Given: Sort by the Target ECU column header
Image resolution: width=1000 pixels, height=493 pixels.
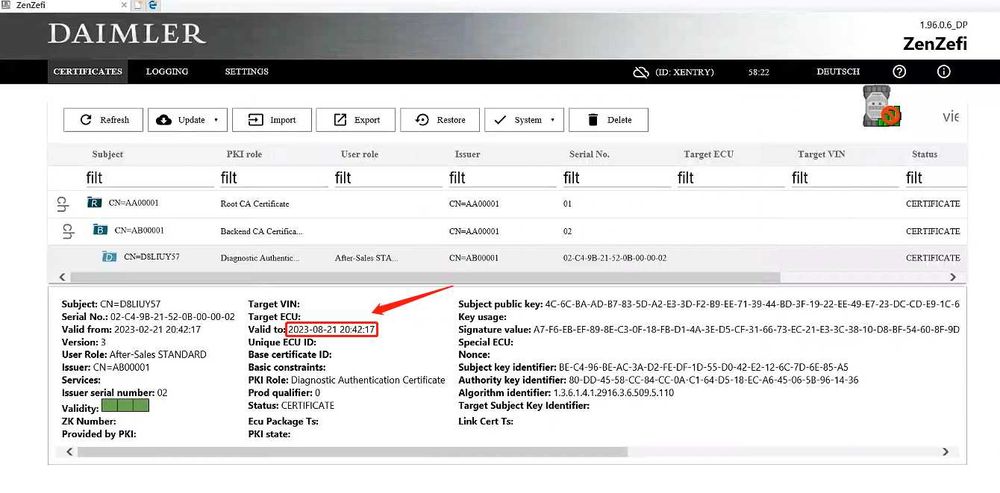Looking at the screenshot, I should (709, 154).
